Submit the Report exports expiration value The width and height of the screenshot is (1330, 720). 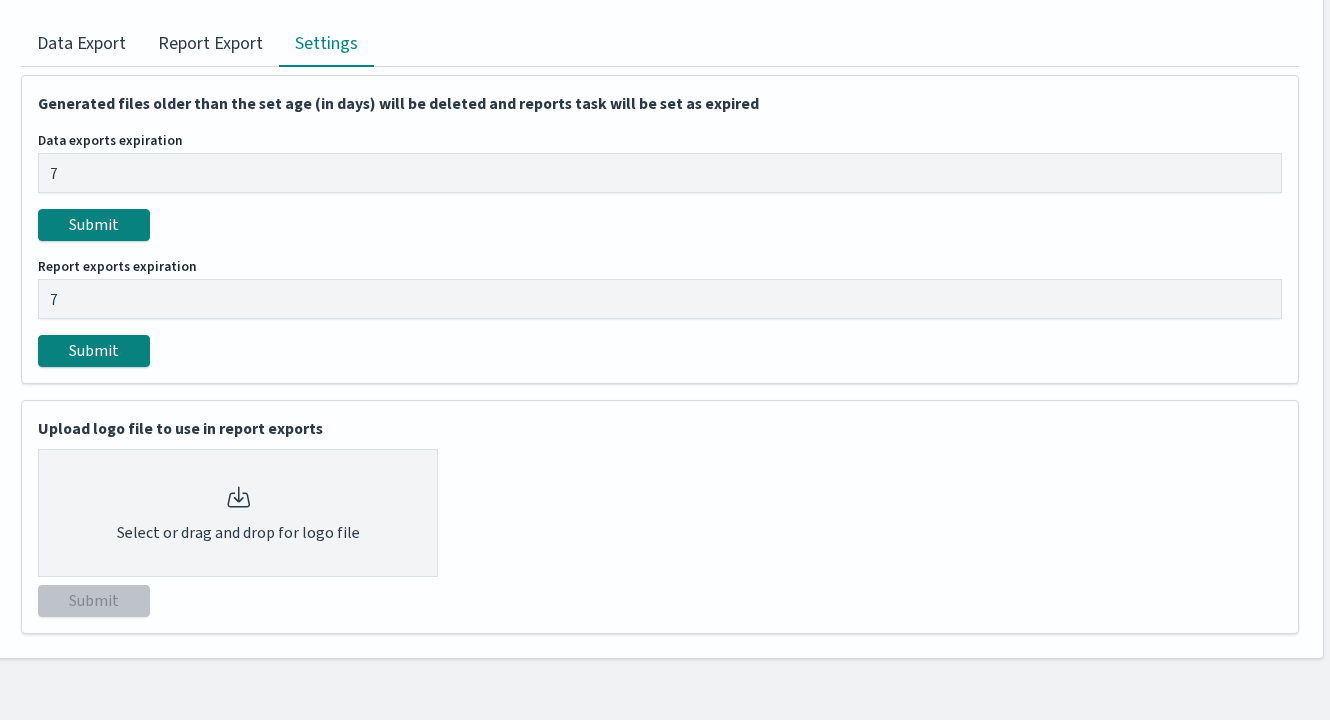94,351
